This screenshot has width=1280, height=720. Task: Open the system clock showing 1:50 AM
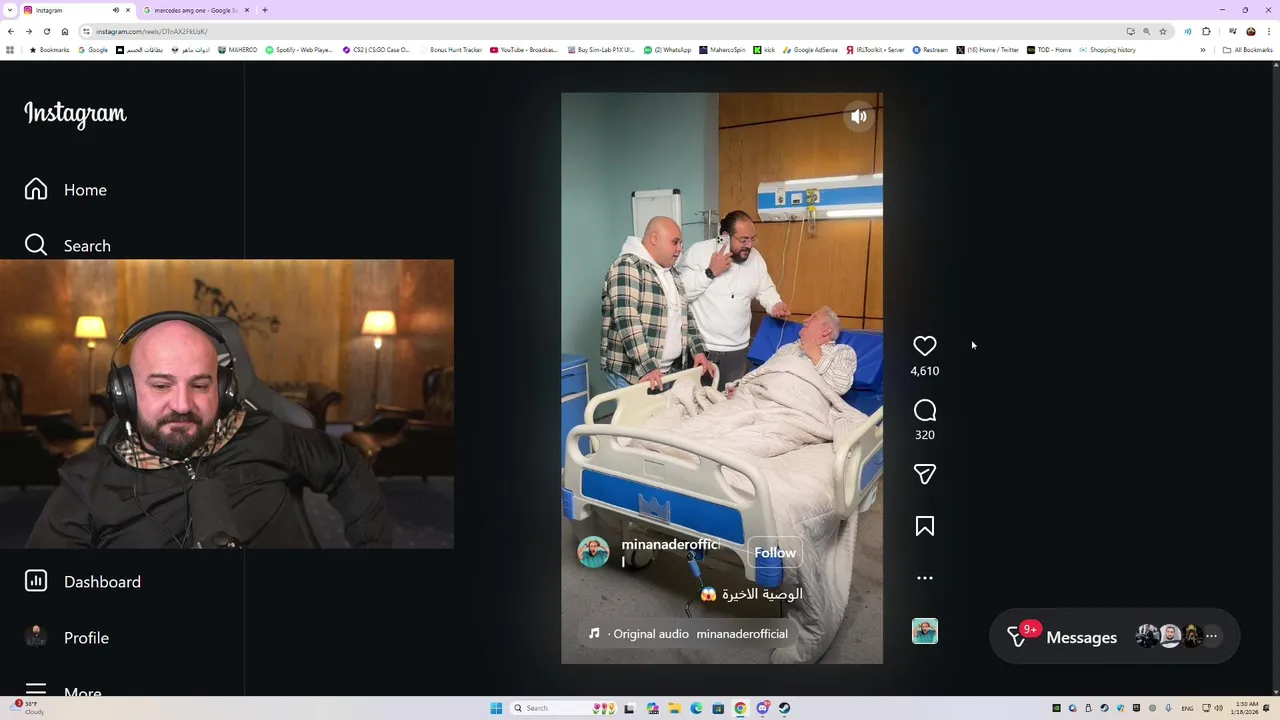point(1247,708)
